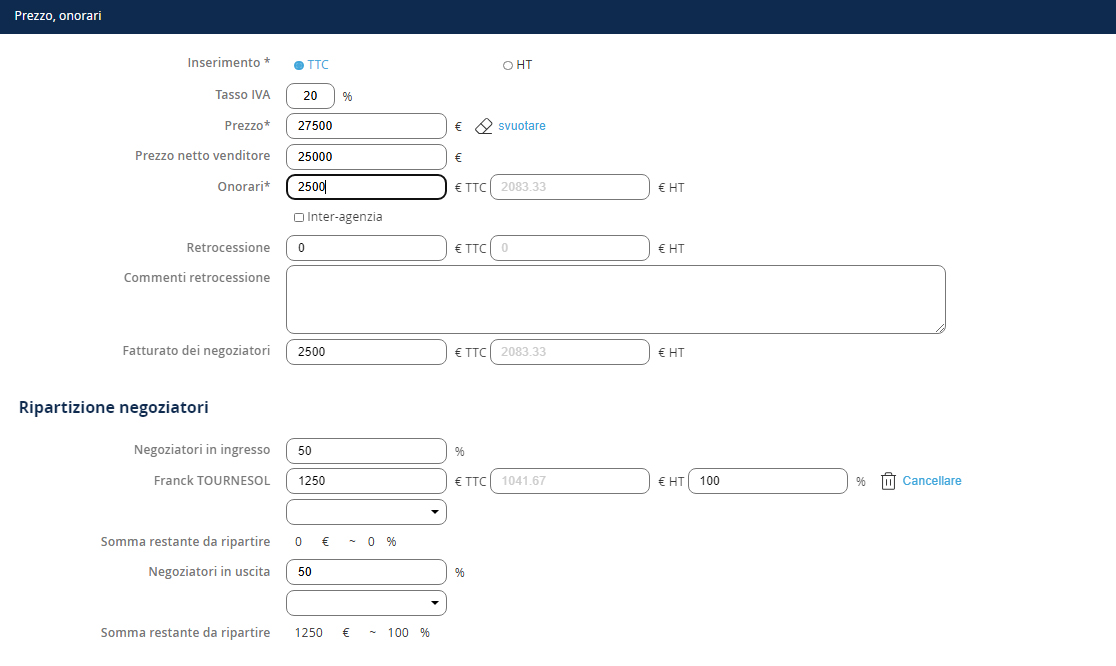Click the Retrocessione TTC input field
Viewport: 1116px width, 666px height.
point(366,248)
